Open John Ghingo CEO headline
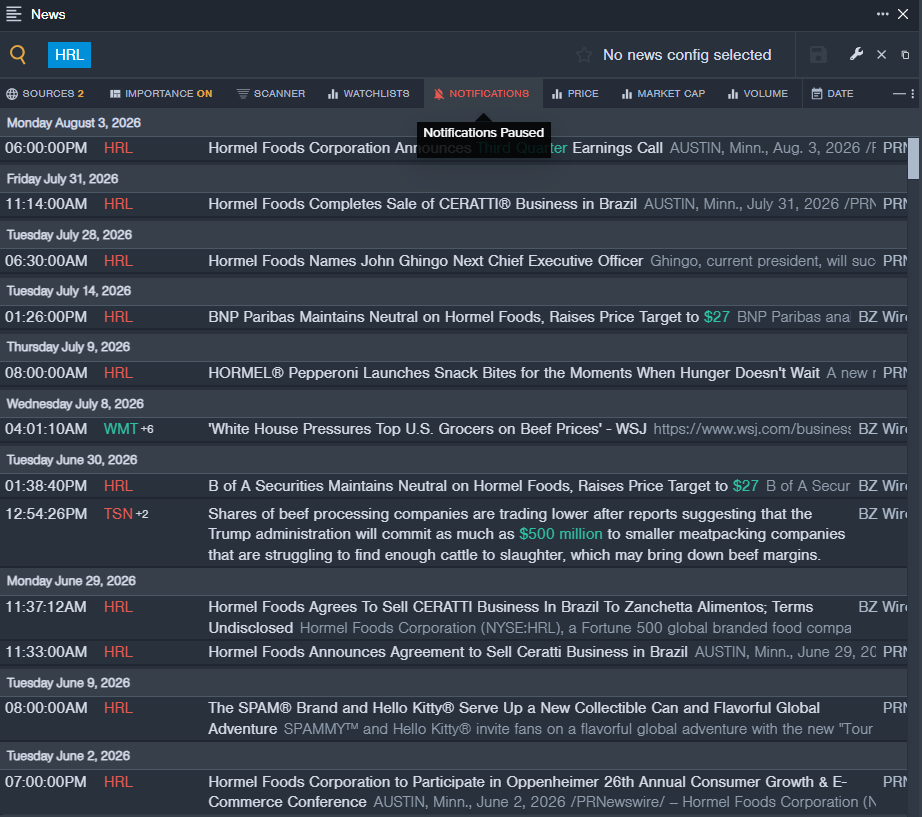This screenshot has width=922, height=817. (x=426, y=261)
